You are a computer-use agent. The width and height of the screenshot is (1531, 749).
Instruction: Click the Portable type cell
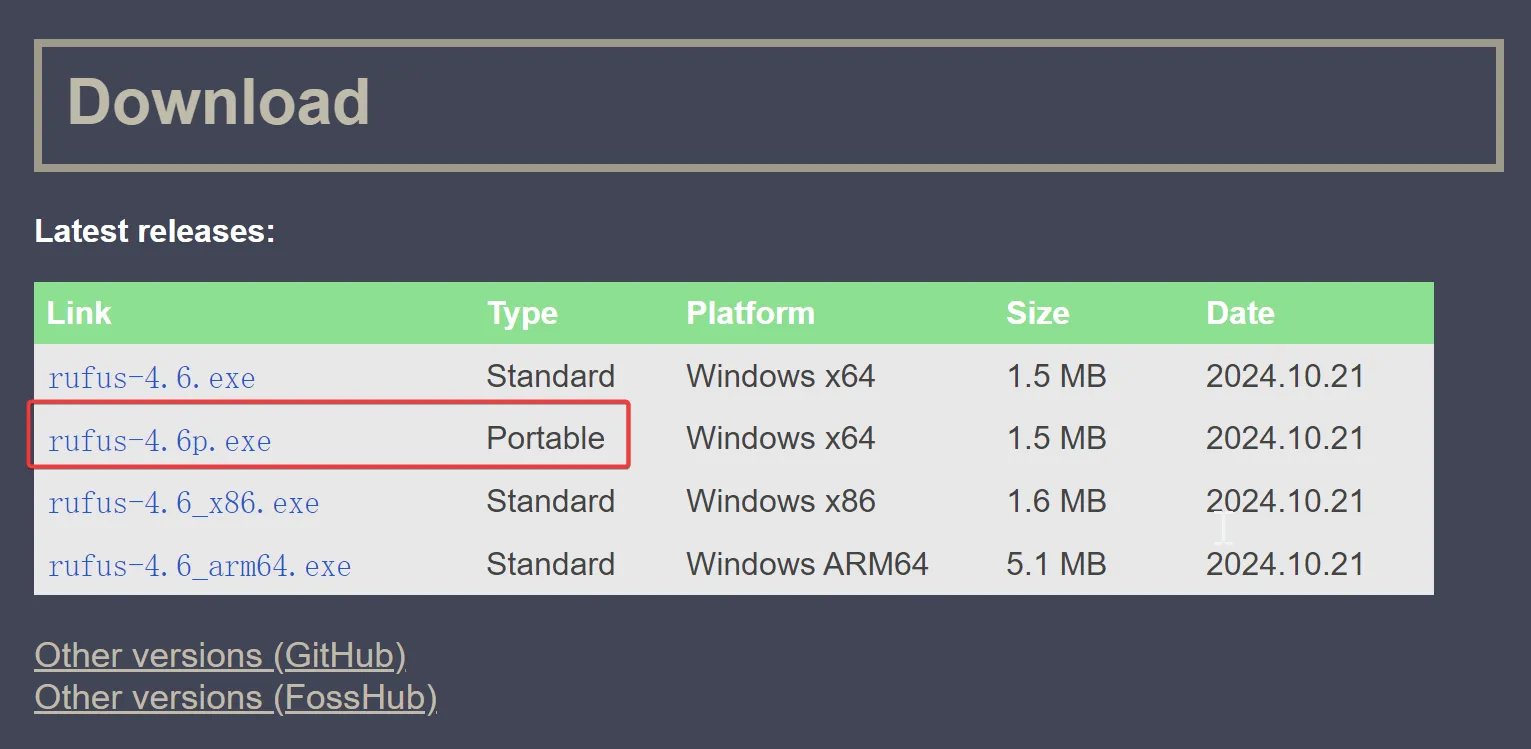545,438
